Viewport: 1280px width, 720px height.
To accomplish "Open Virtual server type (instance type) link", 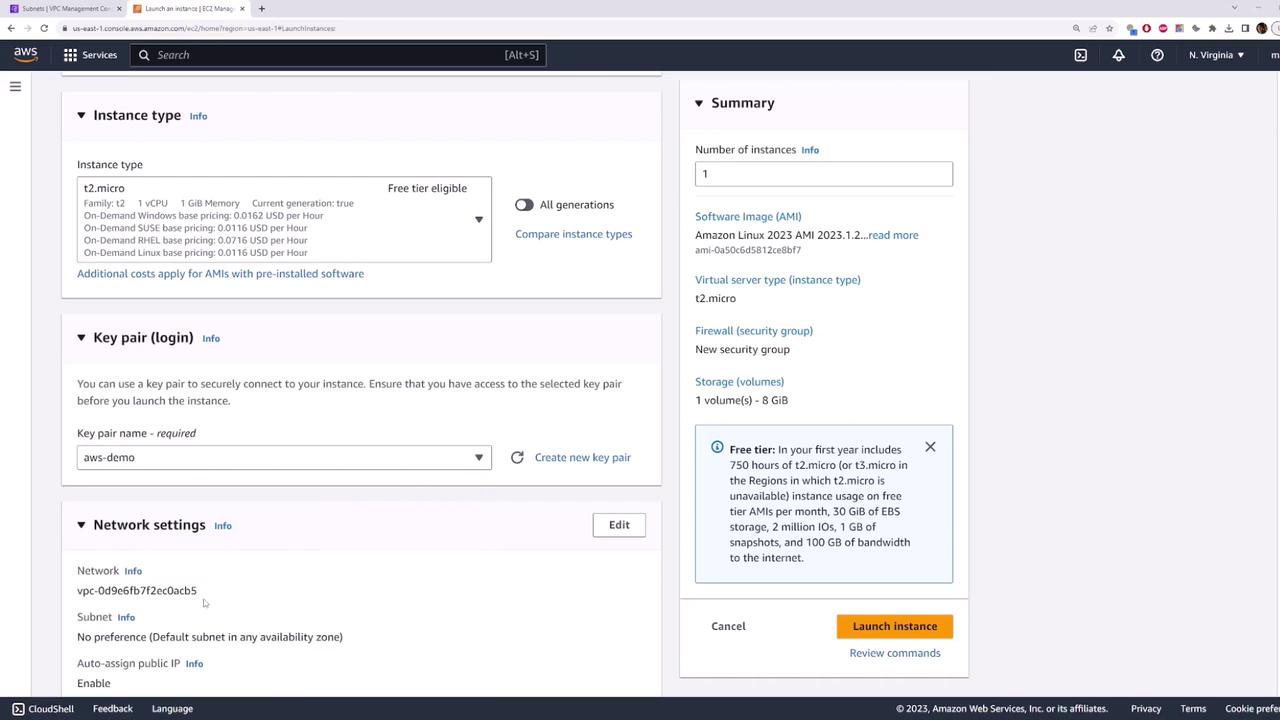I will pos(778,280).
